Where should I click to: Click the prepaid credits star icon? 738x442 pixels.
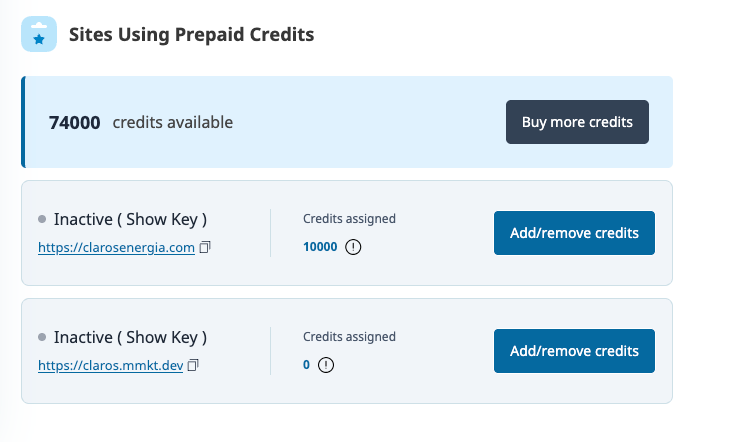coord(38,35)
